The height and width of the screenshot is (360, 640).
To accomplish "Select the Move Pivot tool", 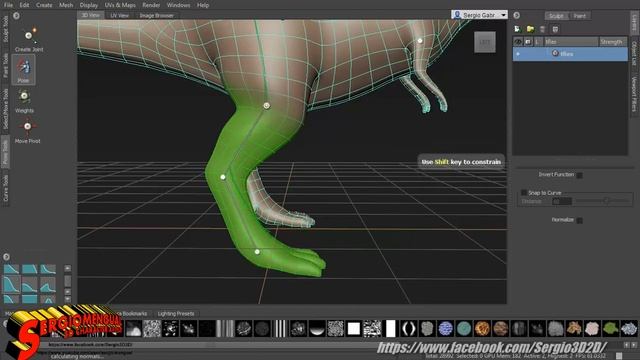I will [x=27, y=131].
